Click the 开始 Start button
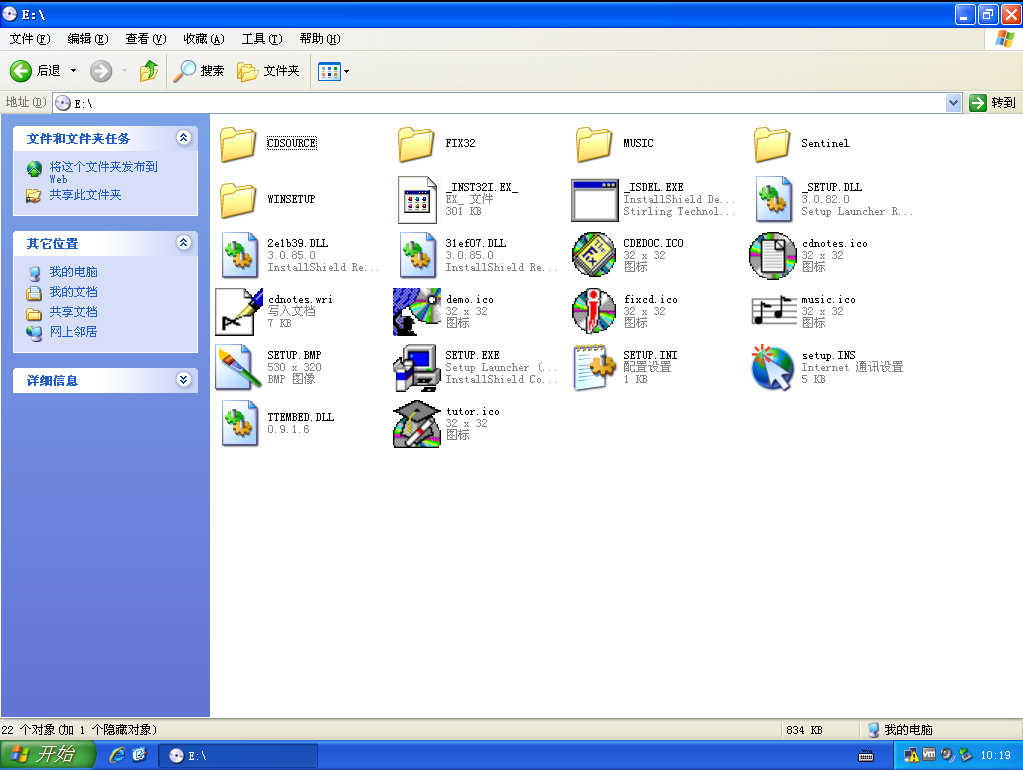 click(x=47, y=755)
